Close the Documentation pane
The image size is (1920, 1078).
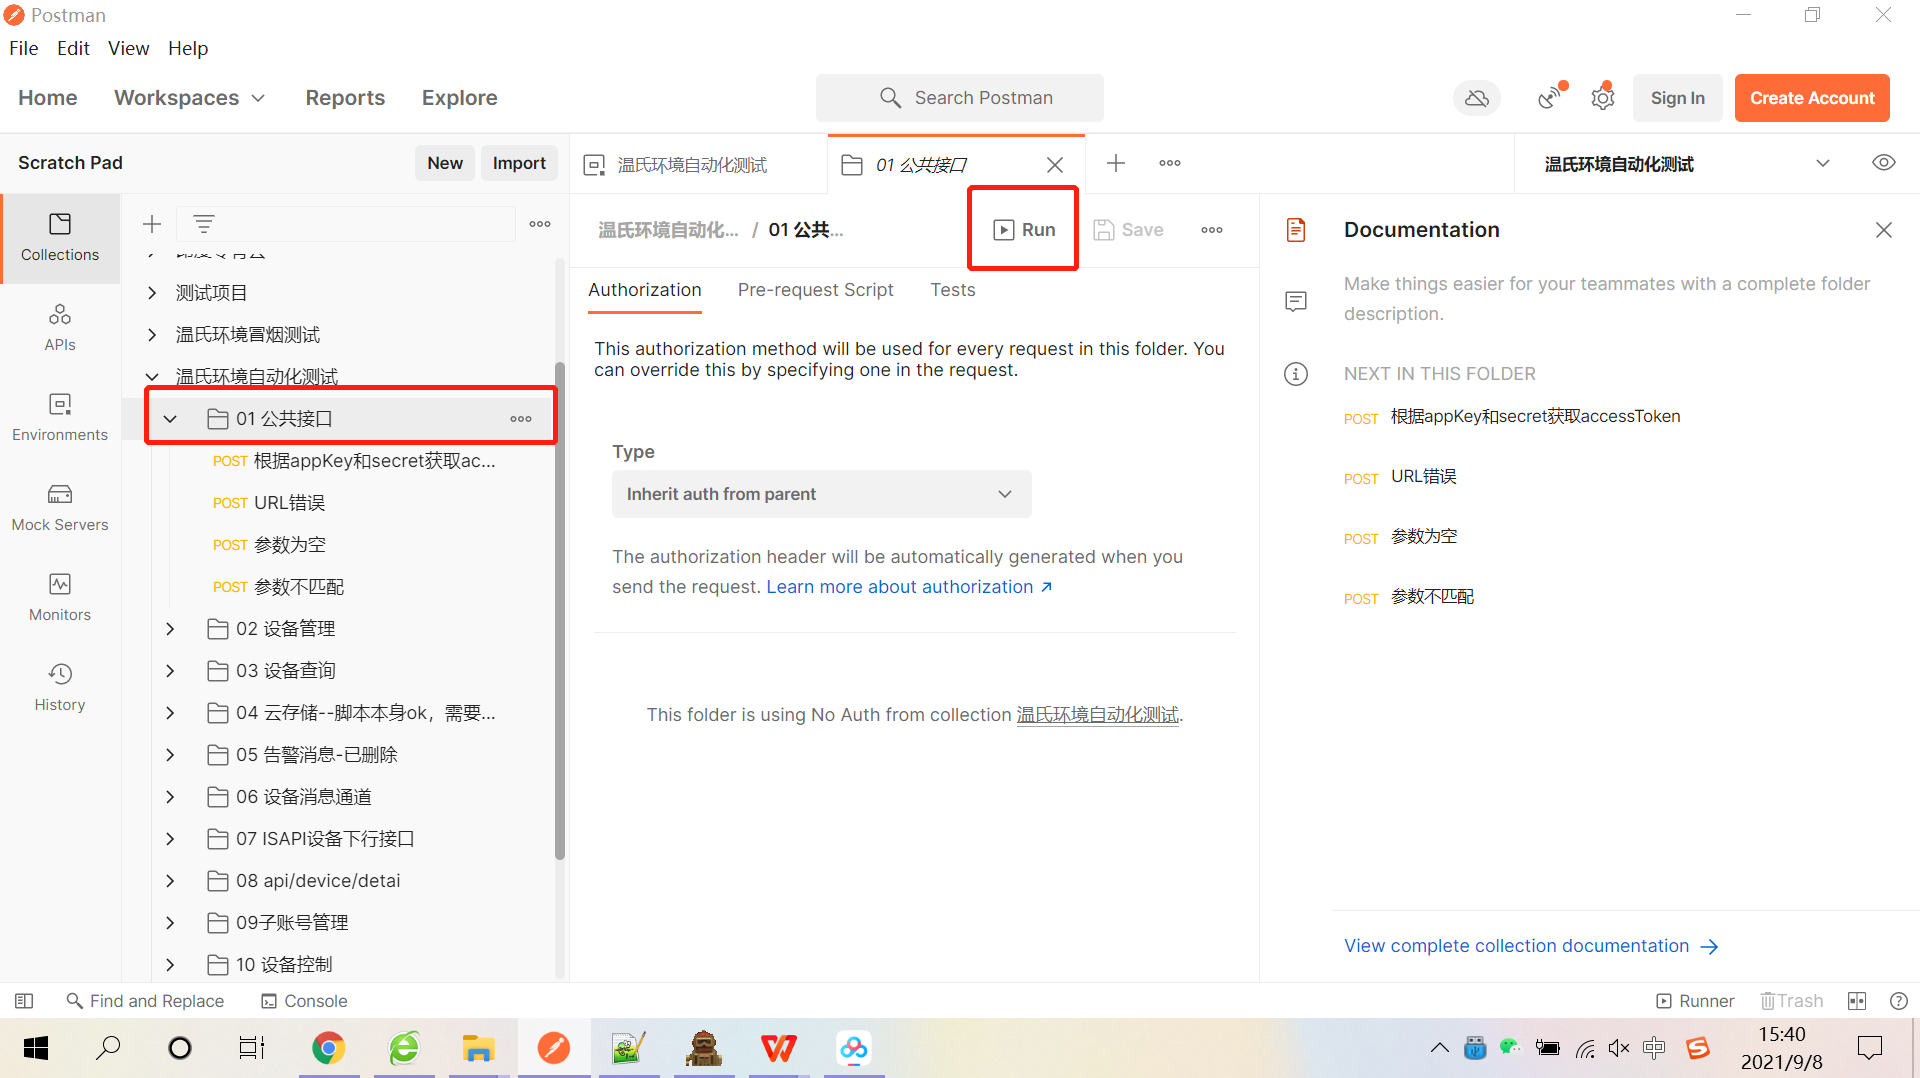(1884, 230)
